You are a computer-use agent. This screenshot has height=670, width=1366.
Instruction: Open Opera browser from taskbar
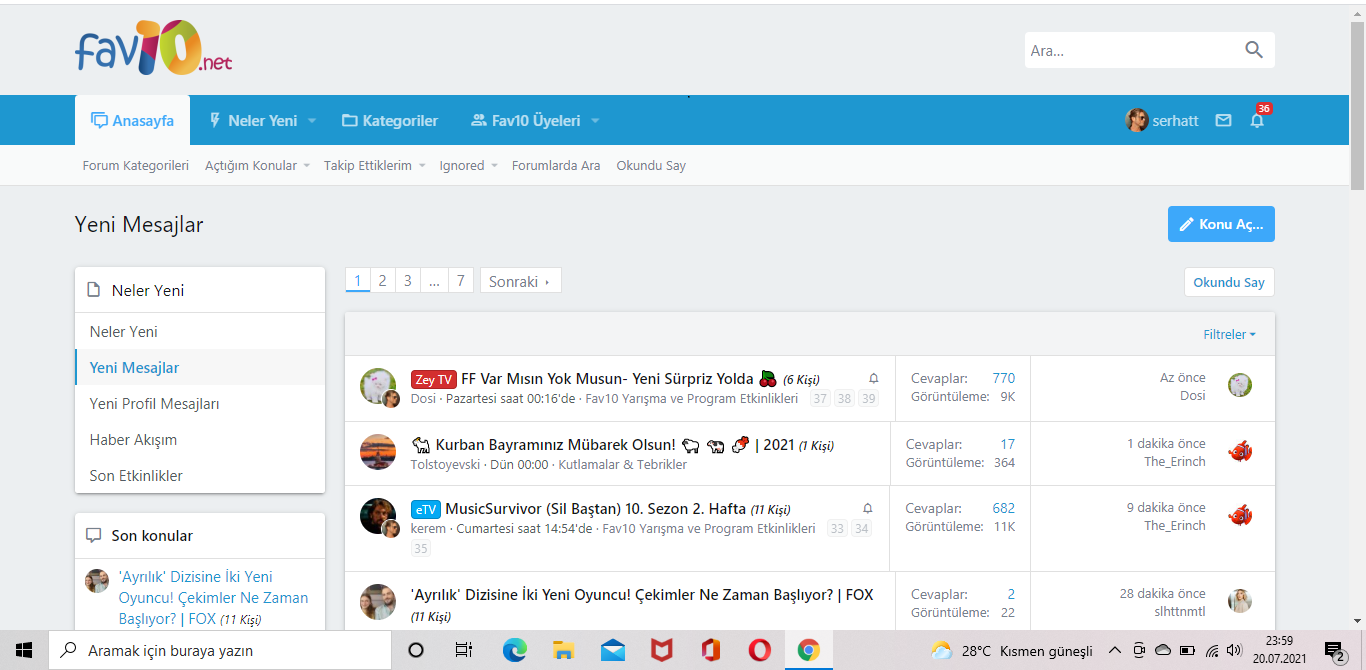click(x=759, y=650)
